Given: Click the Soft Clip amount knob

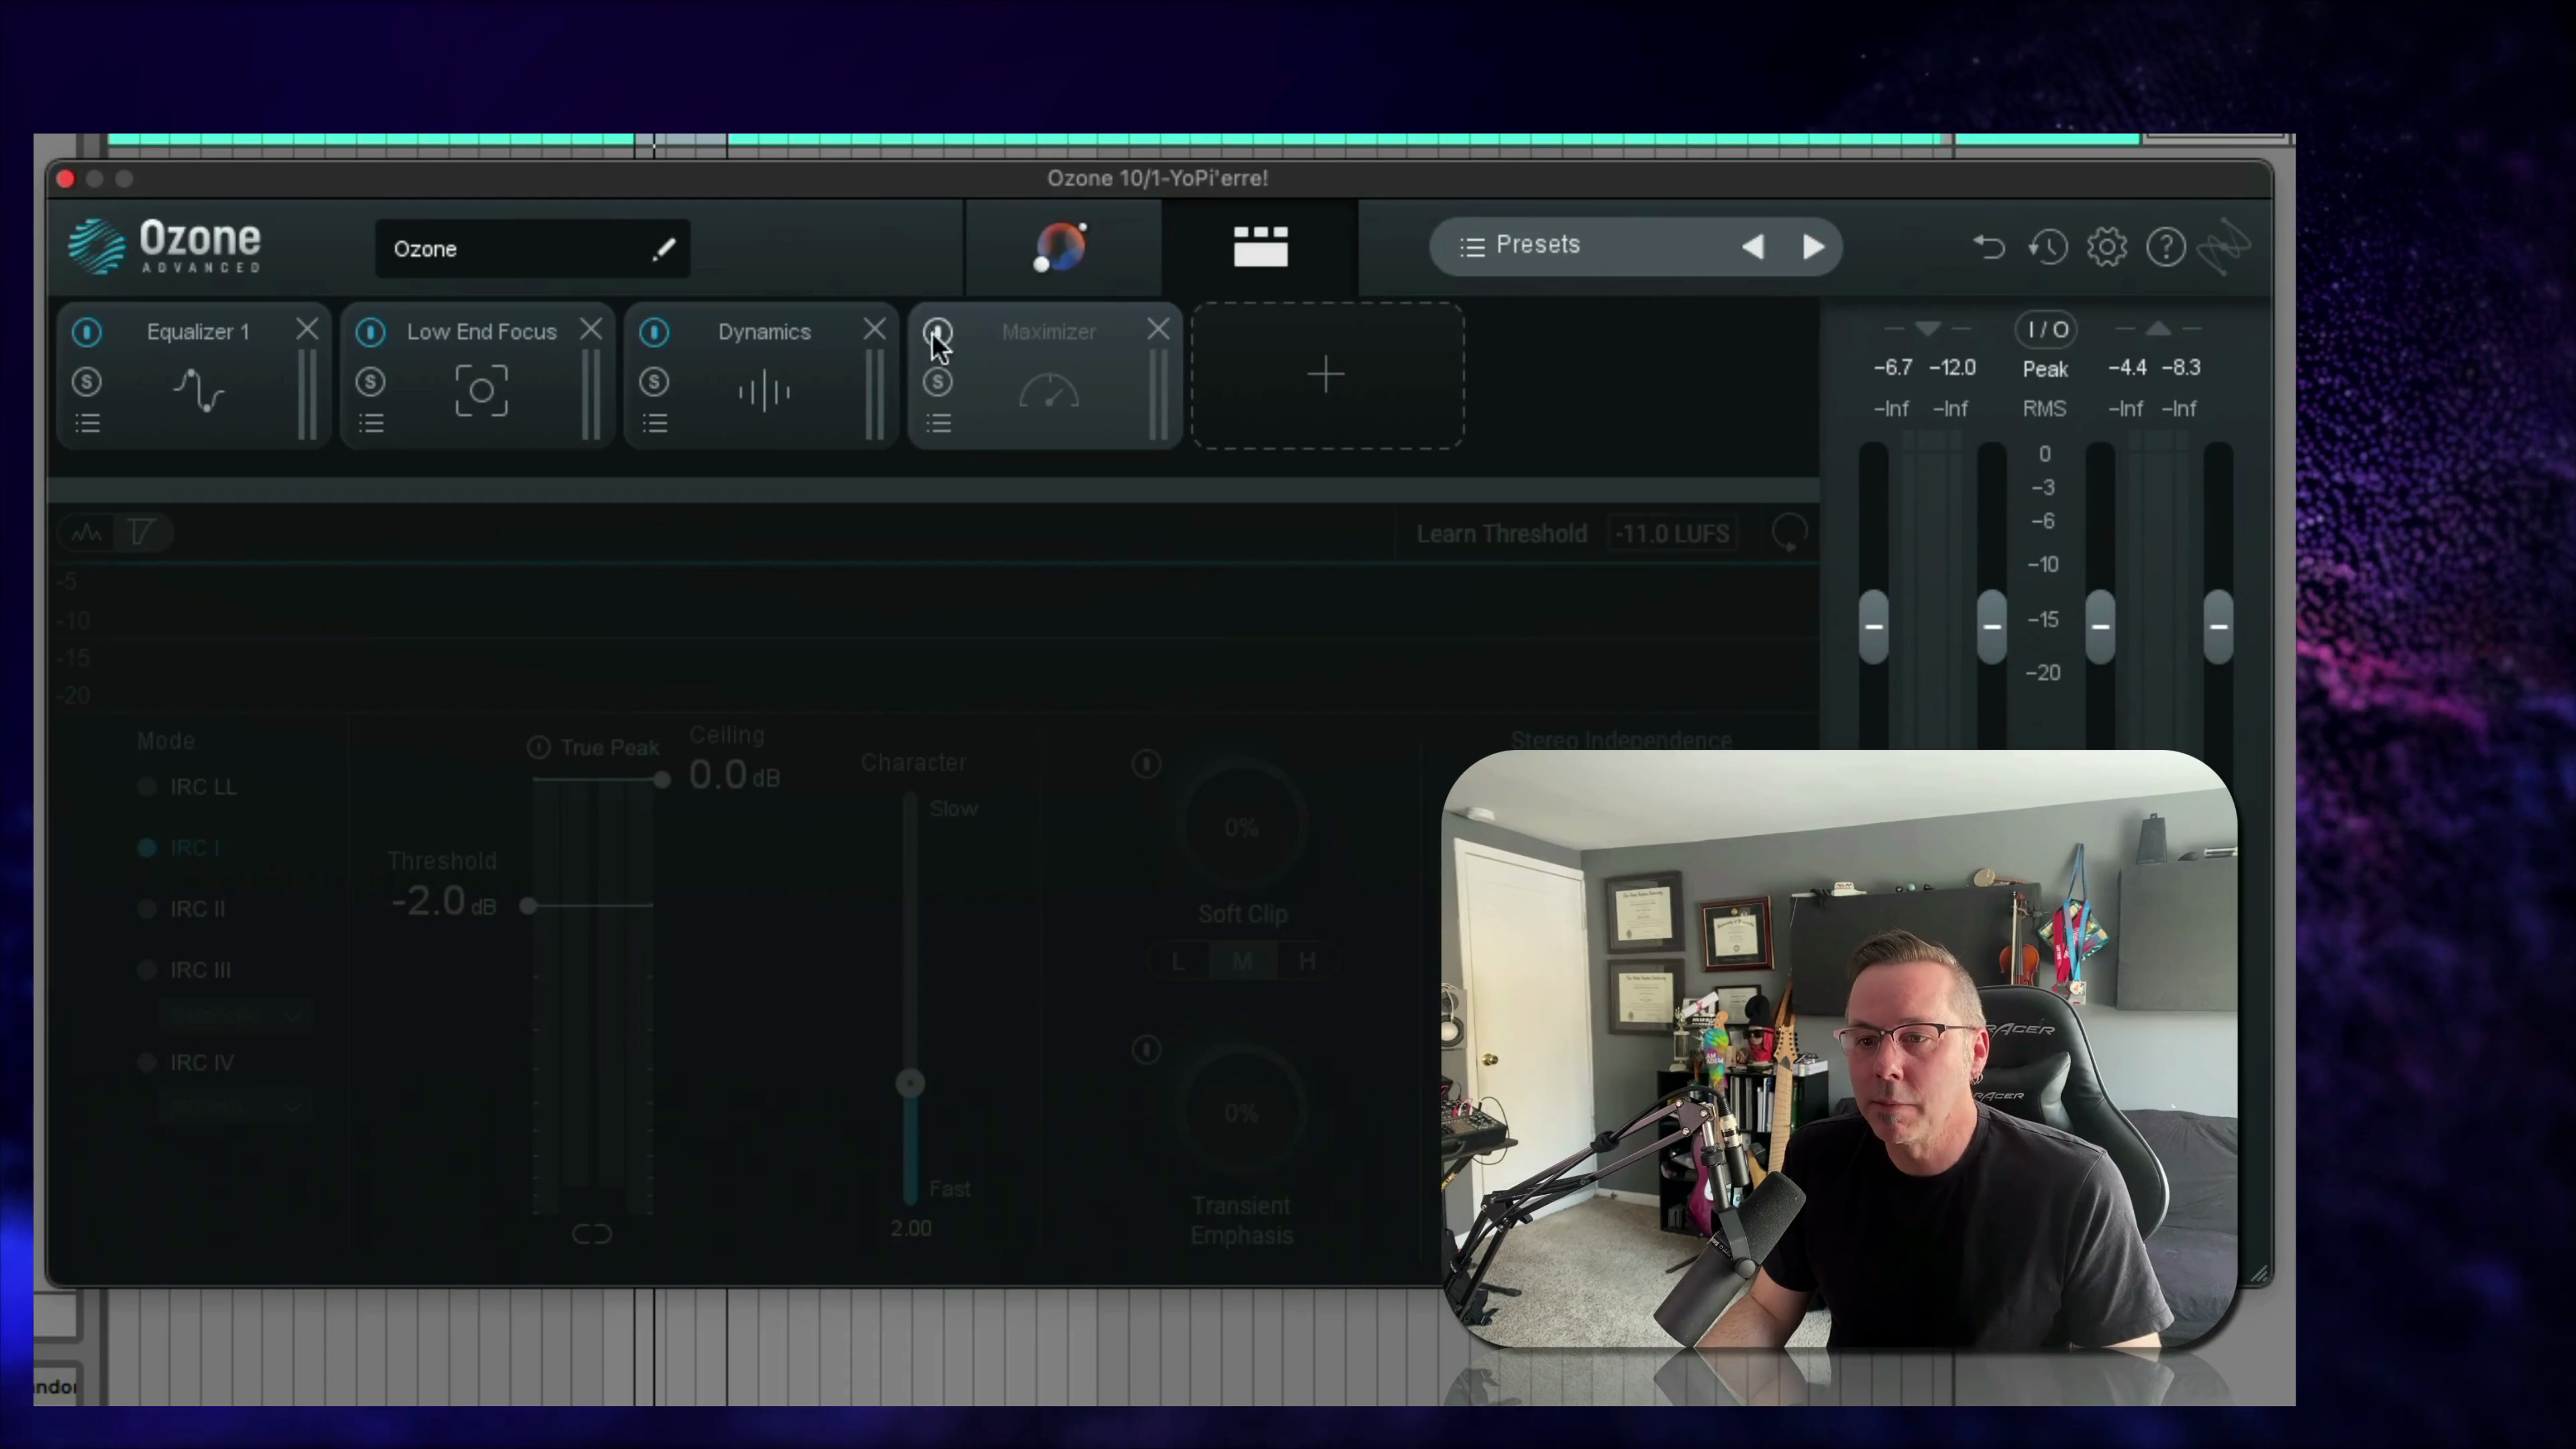Looking at the screenshot, I should (1242, 827).
